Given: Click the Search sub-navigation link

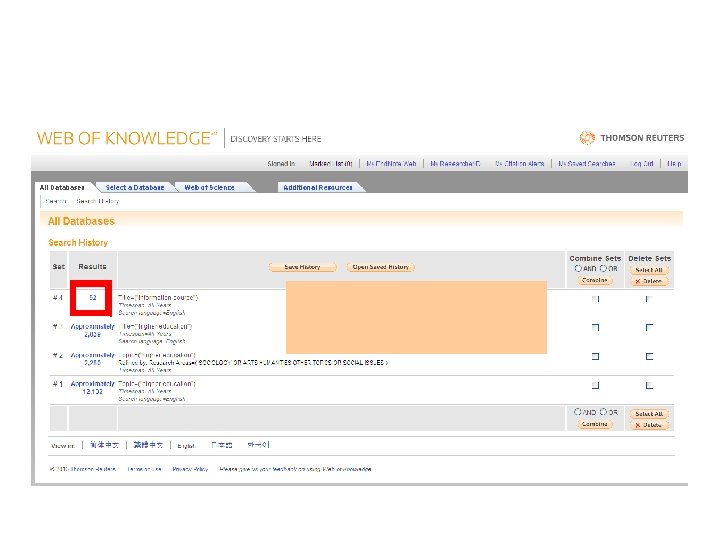Looking at the screenshot, I should point(56,201).
